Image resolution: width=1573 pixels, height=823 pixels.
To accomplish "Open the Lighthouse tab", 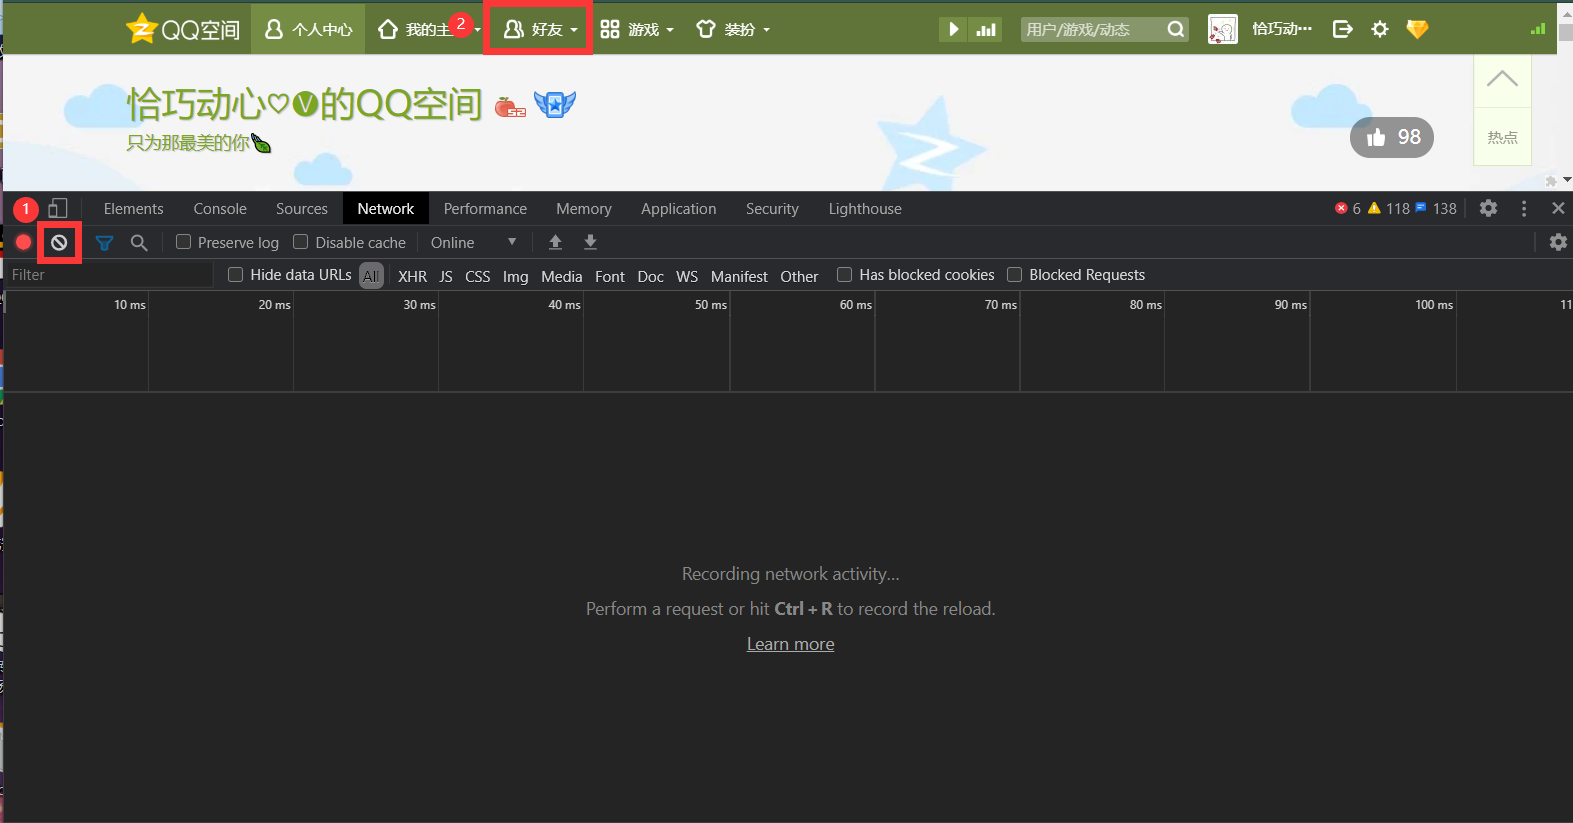I will point(865,209).
